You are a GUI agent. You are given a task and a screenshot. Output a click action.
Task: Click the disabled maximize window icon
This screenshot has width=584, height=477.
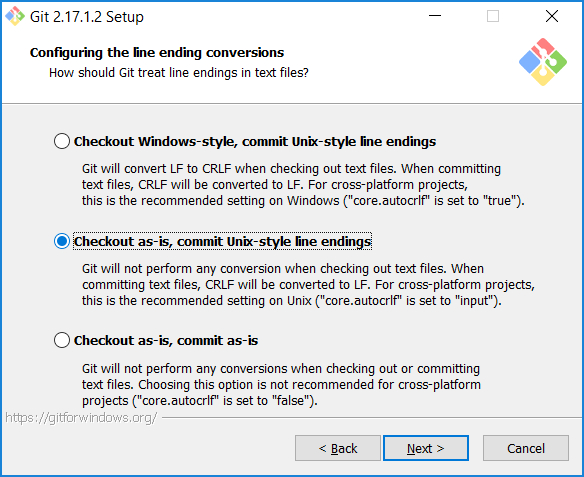[493, 16]
